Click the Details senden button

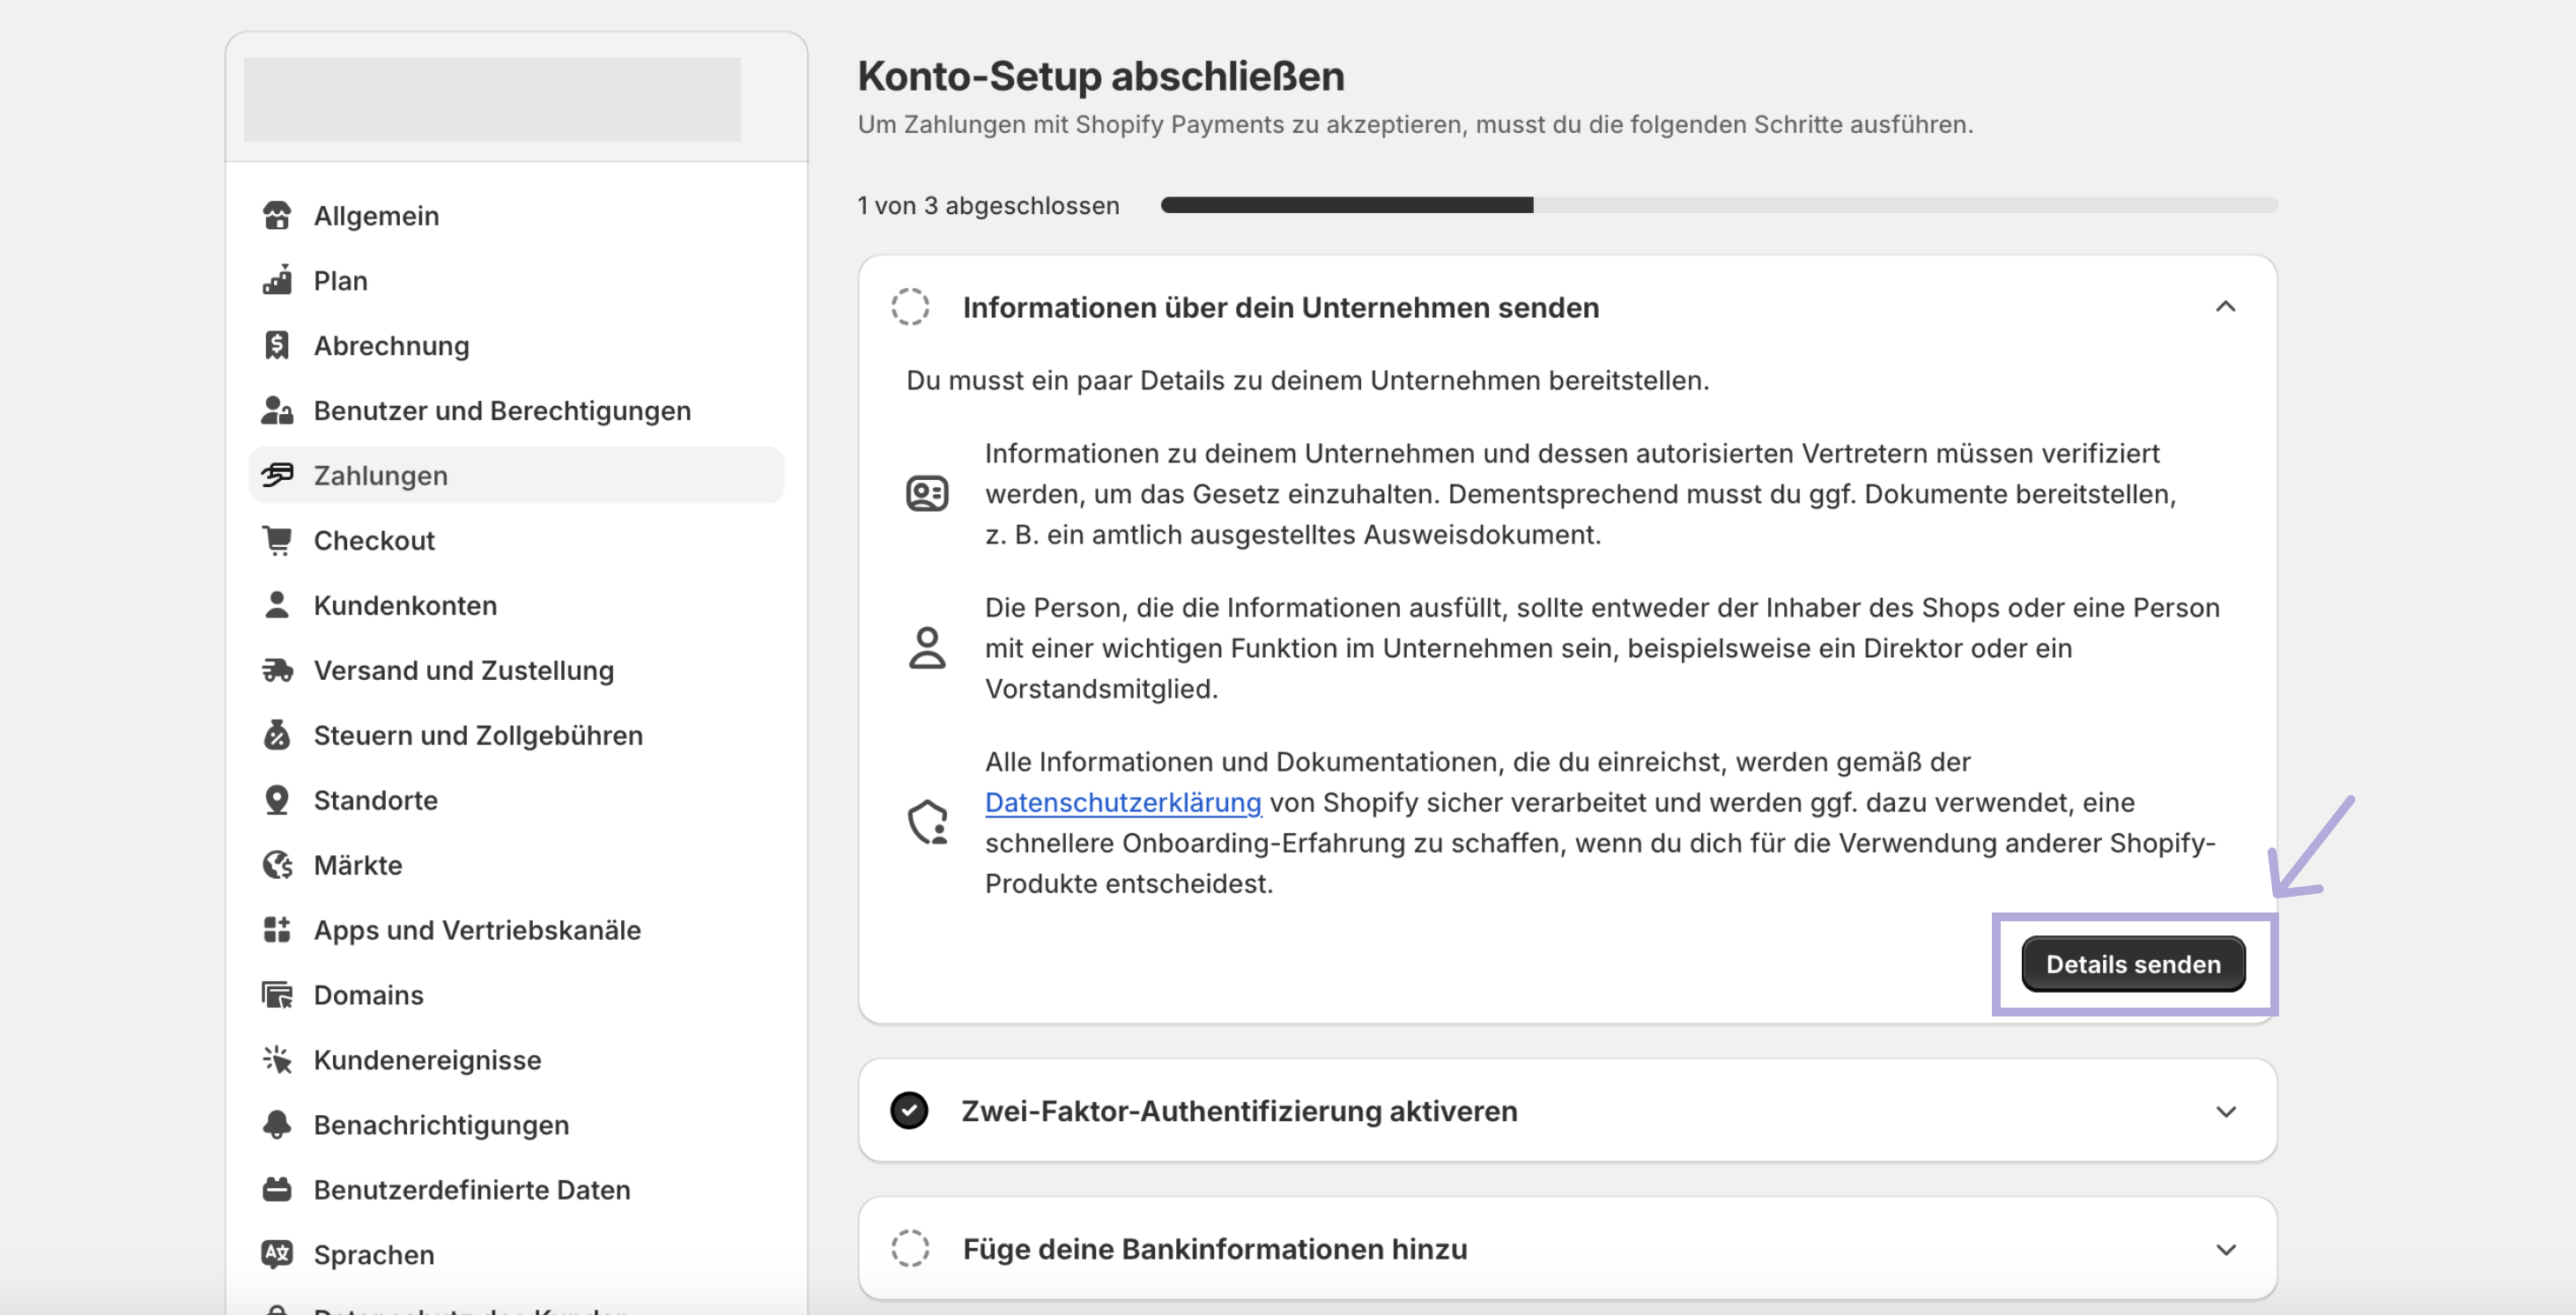click(x=2133, y=965)
